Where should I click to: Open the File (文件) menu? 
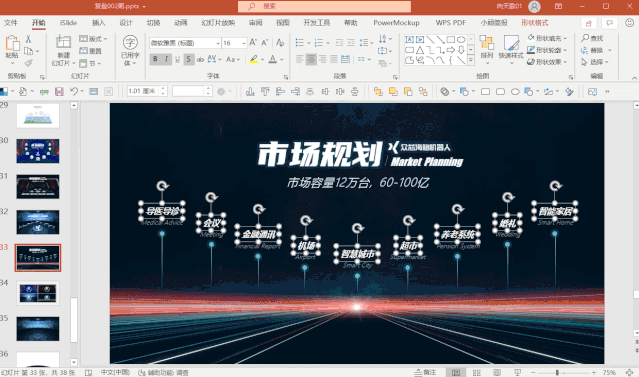pyautogui.click(x=11, y=23)
